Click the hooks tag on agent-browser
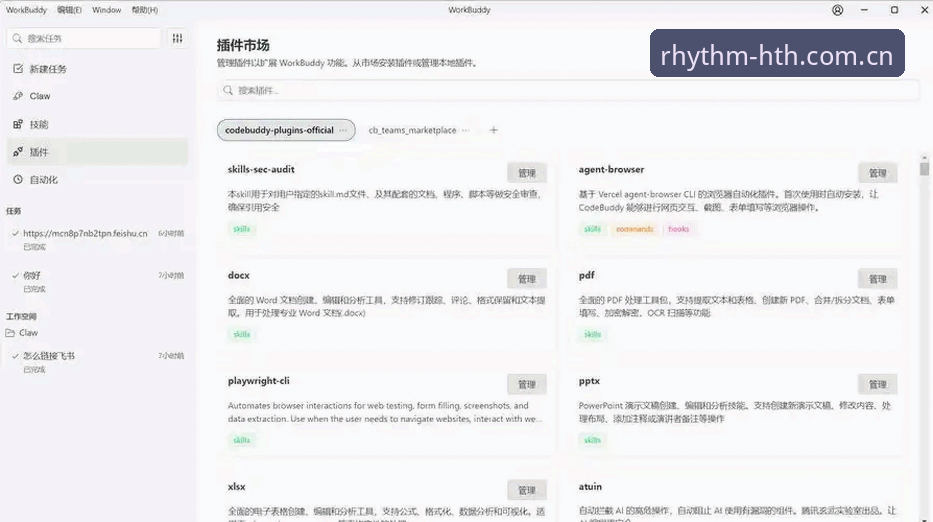Image resolution: width=933 pixels, height=522 pixels. 678,229
